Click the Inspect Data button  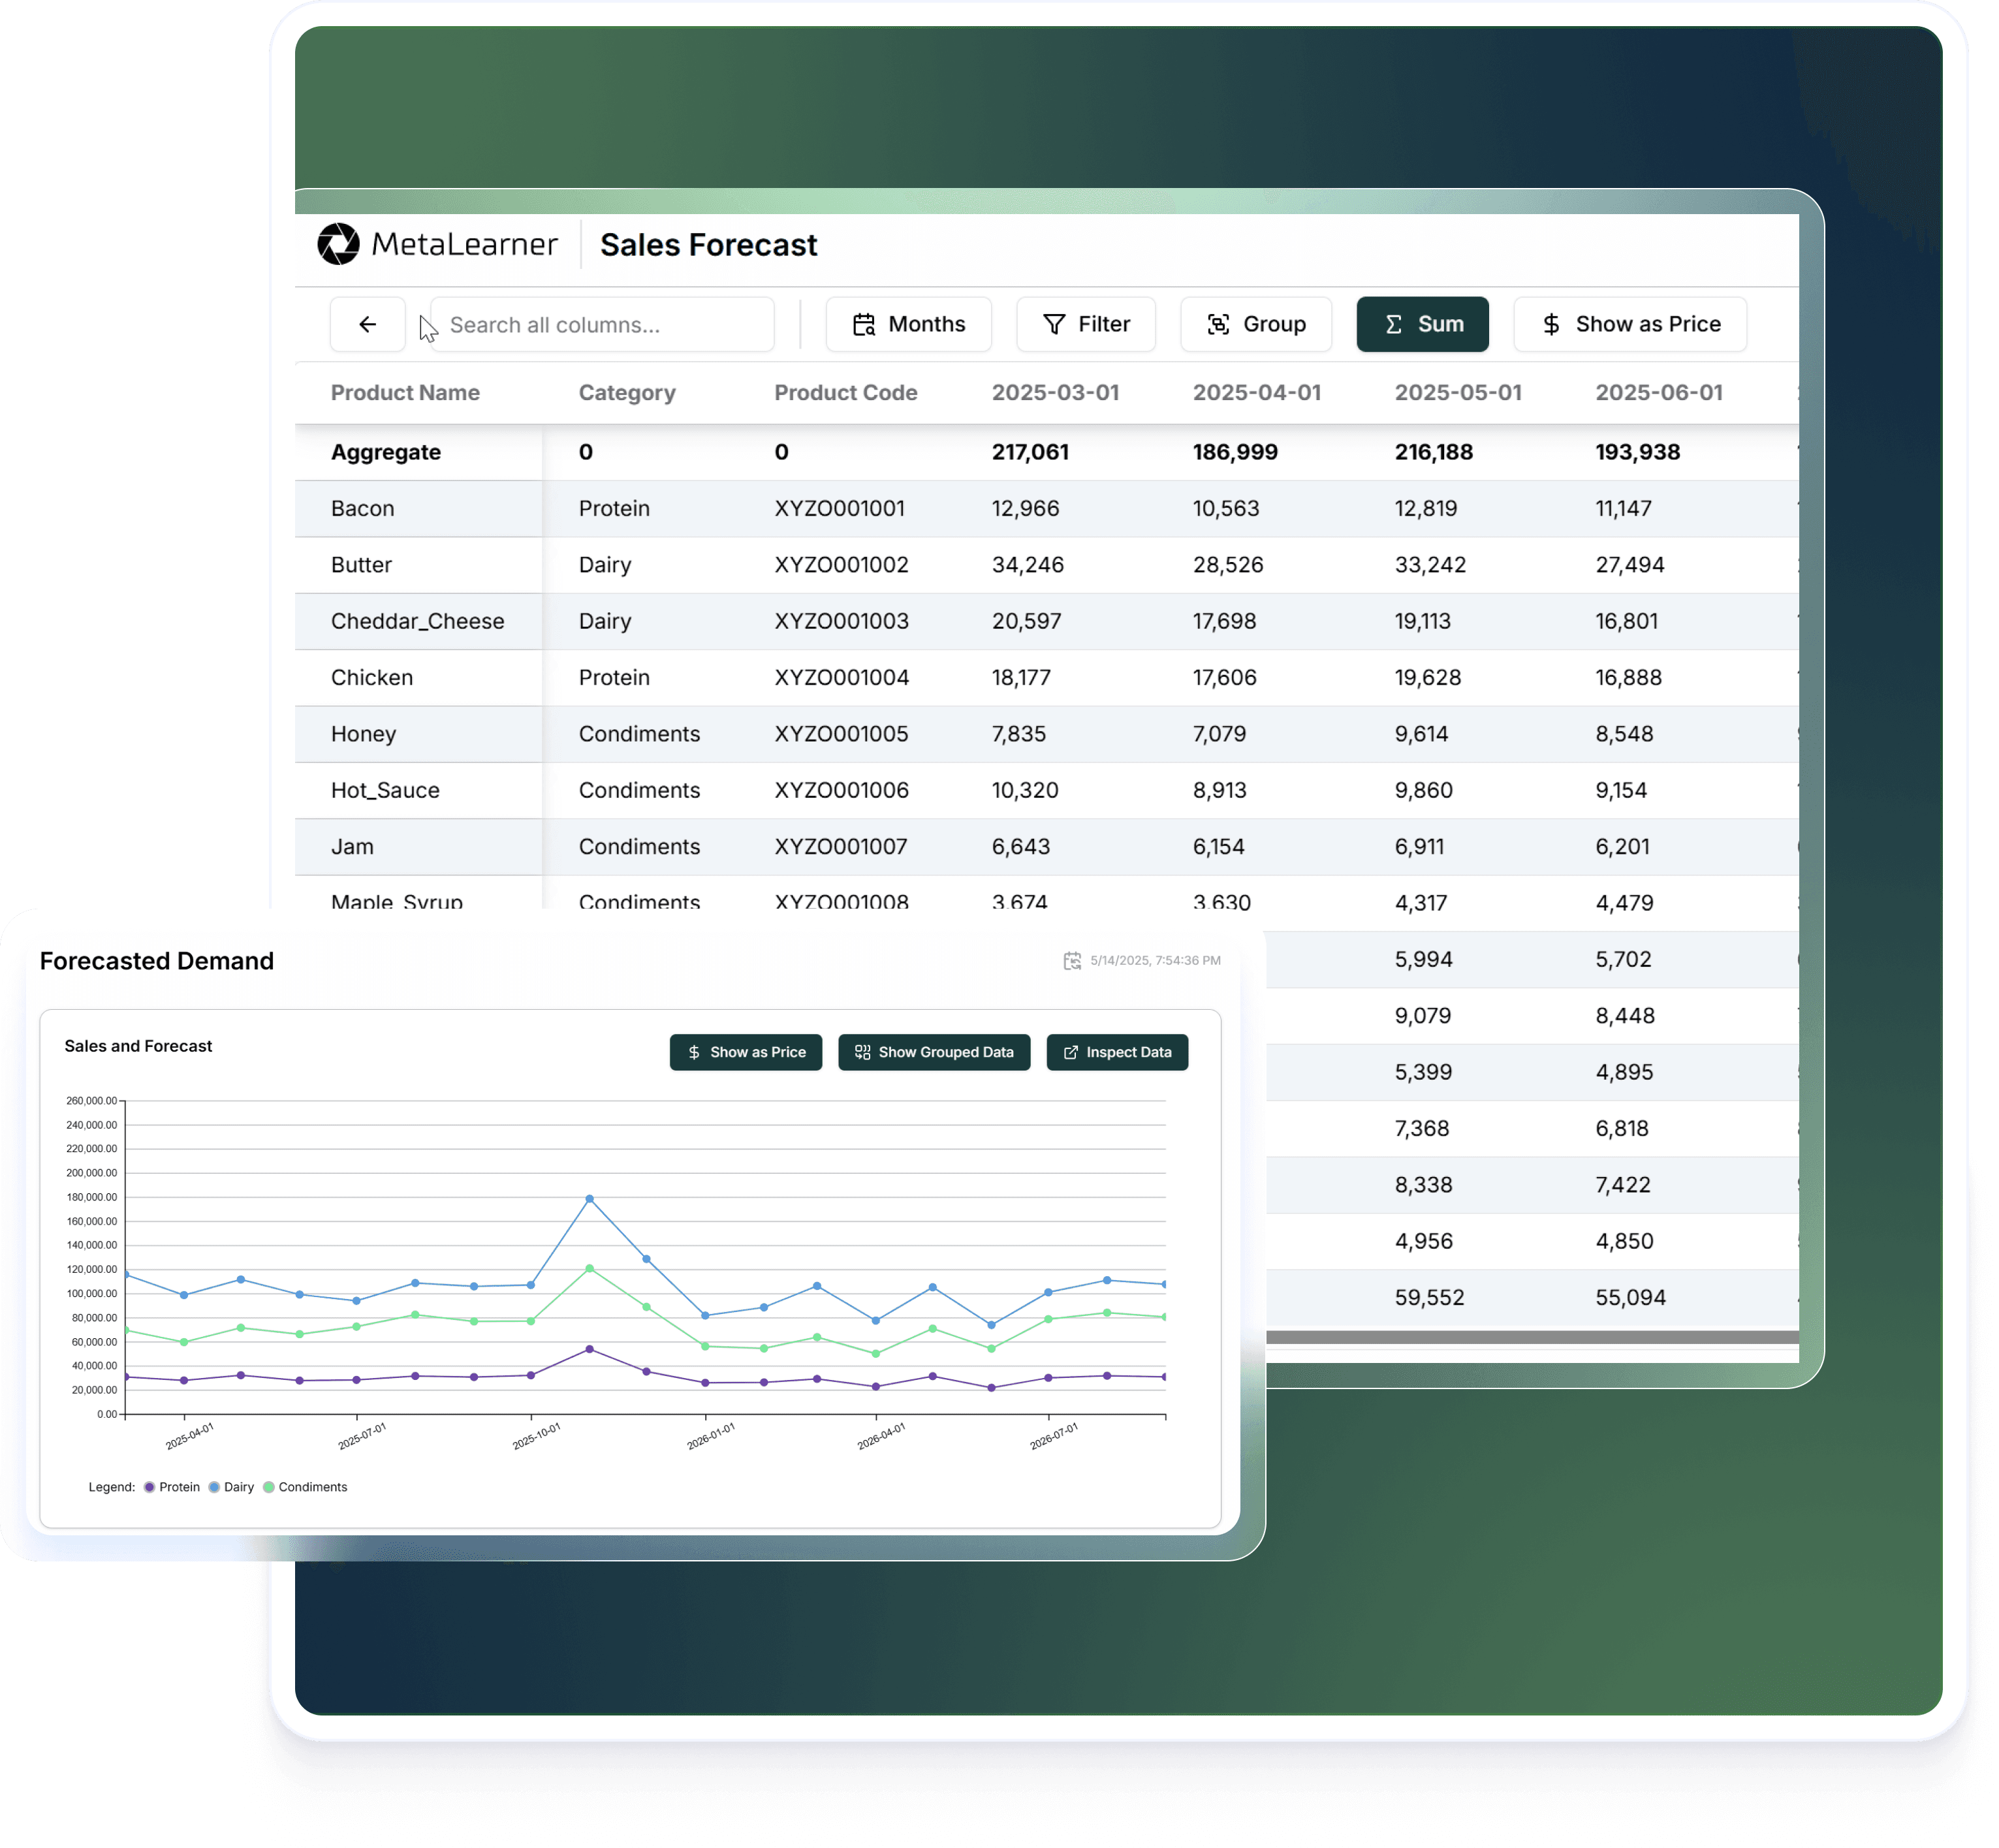(1117, 1052)
